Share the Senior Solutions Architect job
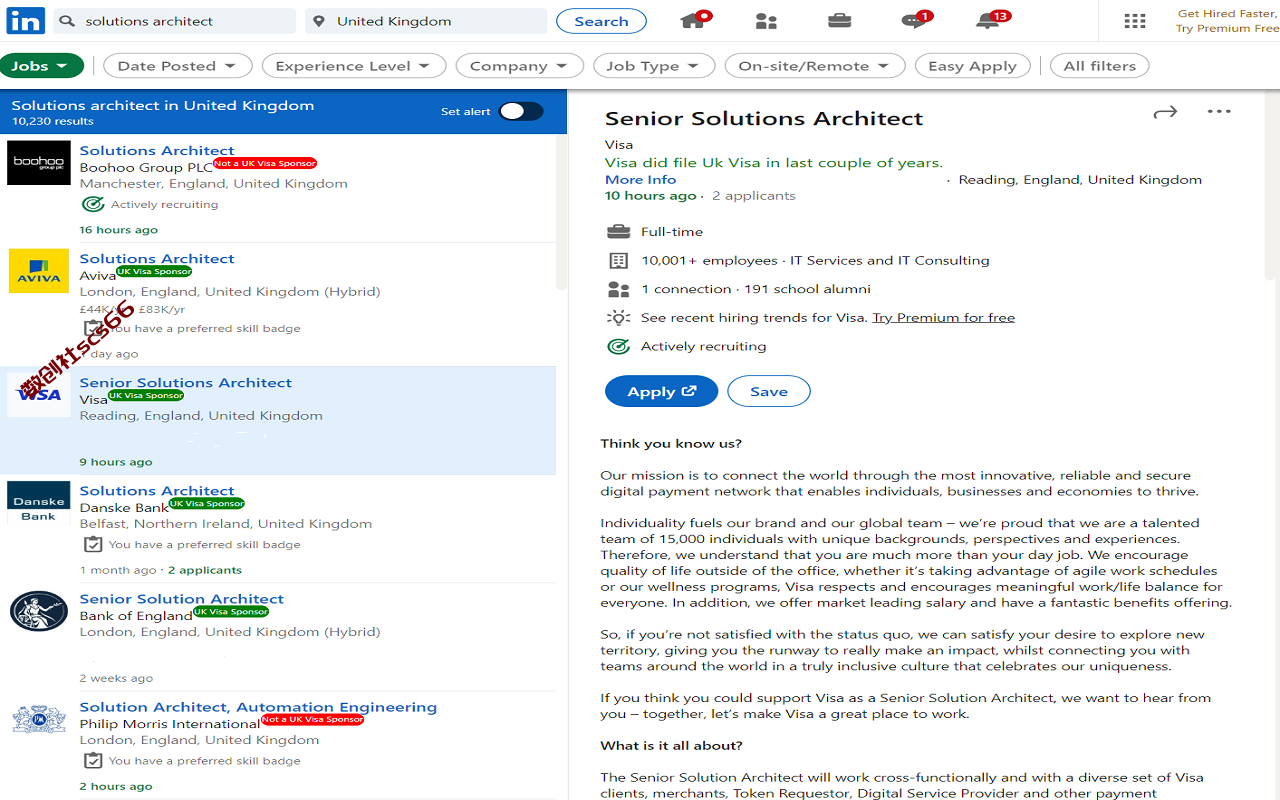Image resolution: width=1280 pixels, height=800 pixels. 1165,112
